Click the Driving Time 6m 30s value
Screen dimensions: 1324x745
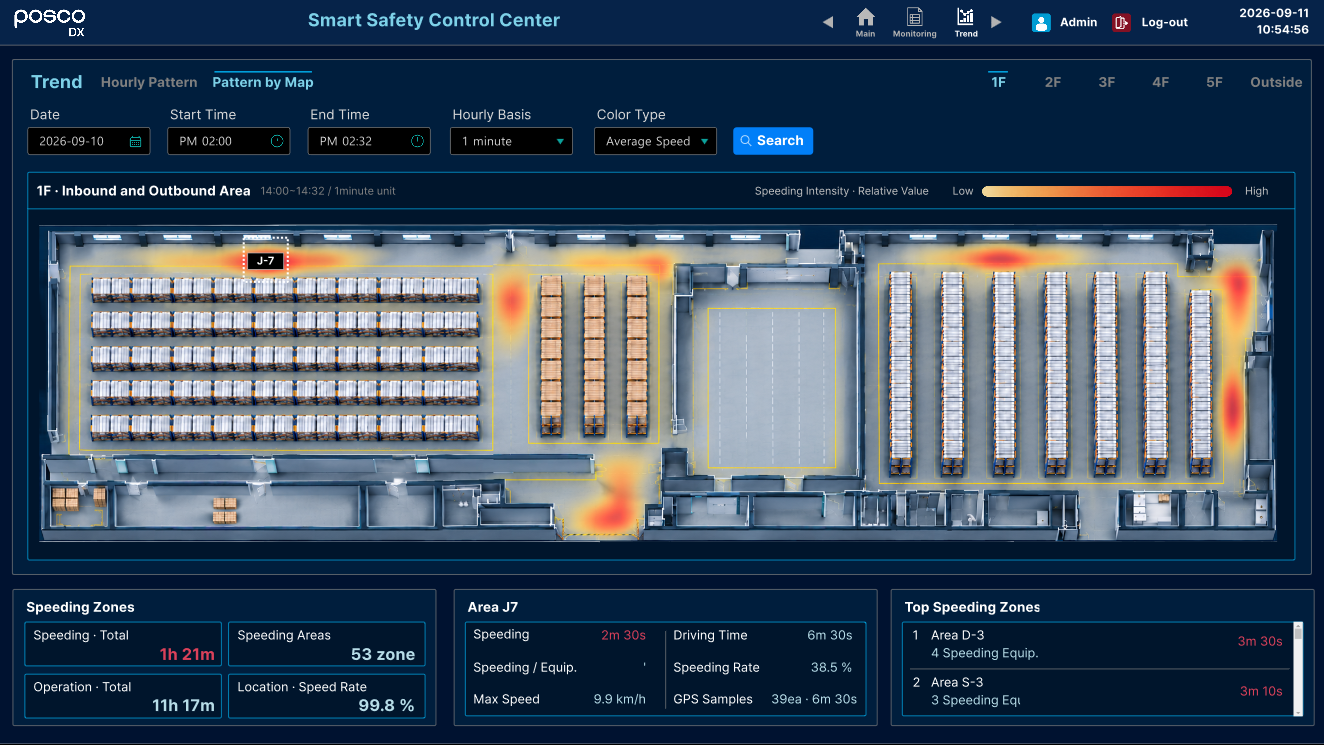pos(829,635)
